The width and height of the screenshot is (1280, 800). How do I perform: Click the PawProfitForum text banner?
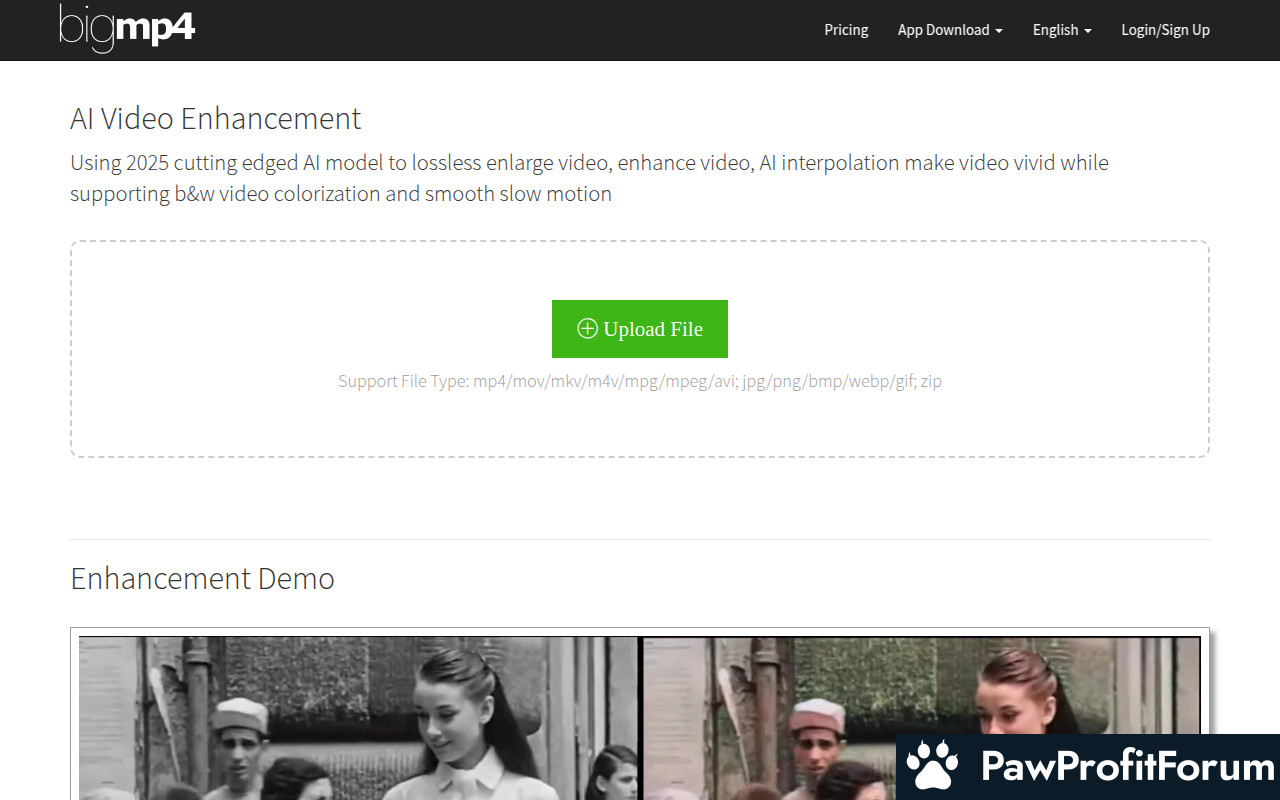[1127, 767]
